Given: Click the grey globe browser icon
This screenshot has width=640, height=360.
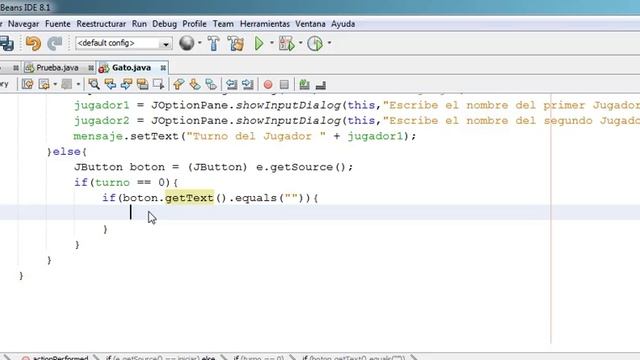Looking at the screenshot, I should point(187,43).
